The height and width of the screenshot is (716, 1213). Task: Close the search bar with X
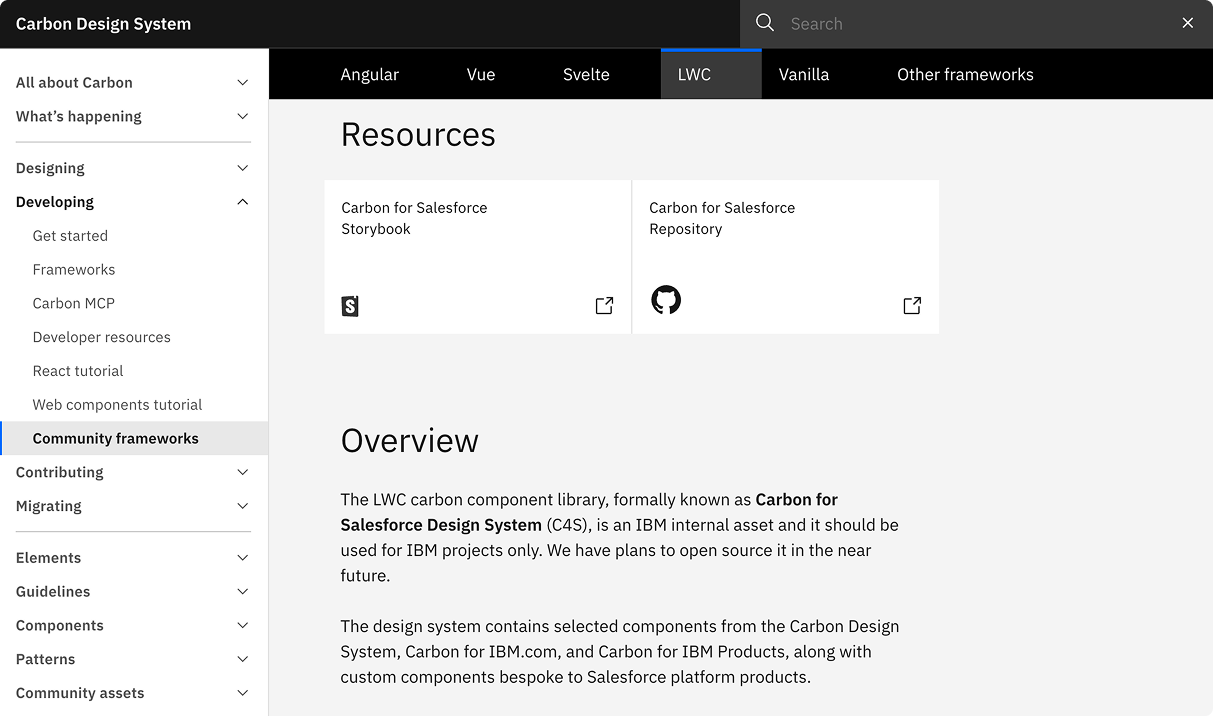click(x=1188, y=23)
